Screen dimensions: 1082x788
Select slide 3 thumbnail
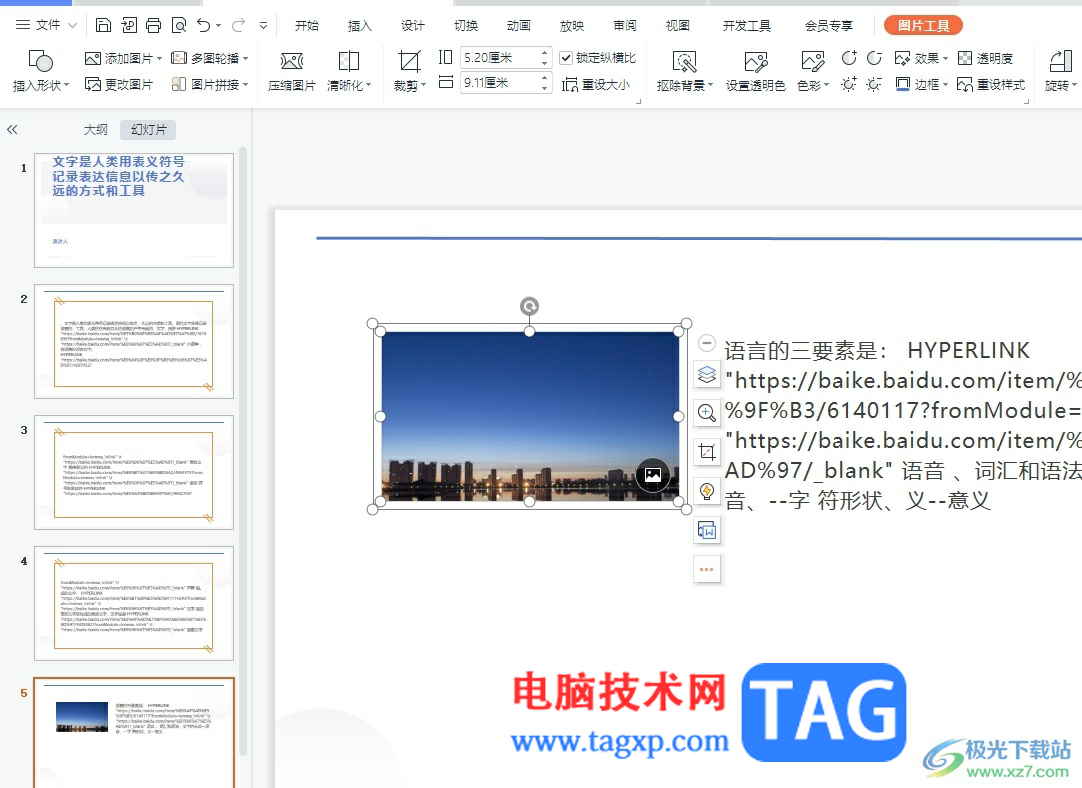pyautogui.click(x=134, y=472)
